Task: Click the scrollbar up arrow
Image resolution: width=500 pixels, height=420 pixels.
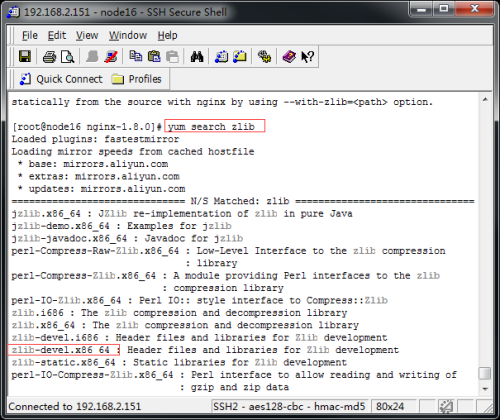Action: point(485,99)
